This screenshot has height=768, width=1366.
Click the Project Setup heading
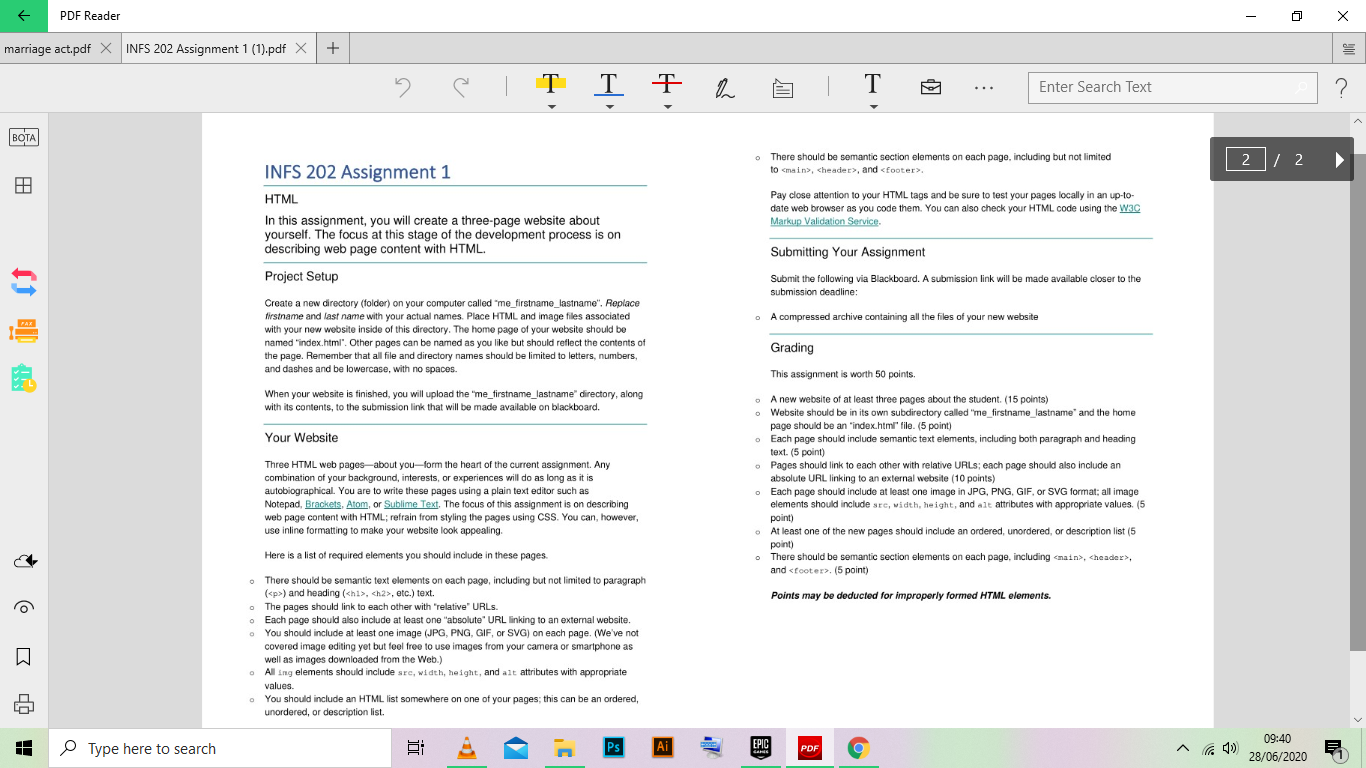point(301,276)
